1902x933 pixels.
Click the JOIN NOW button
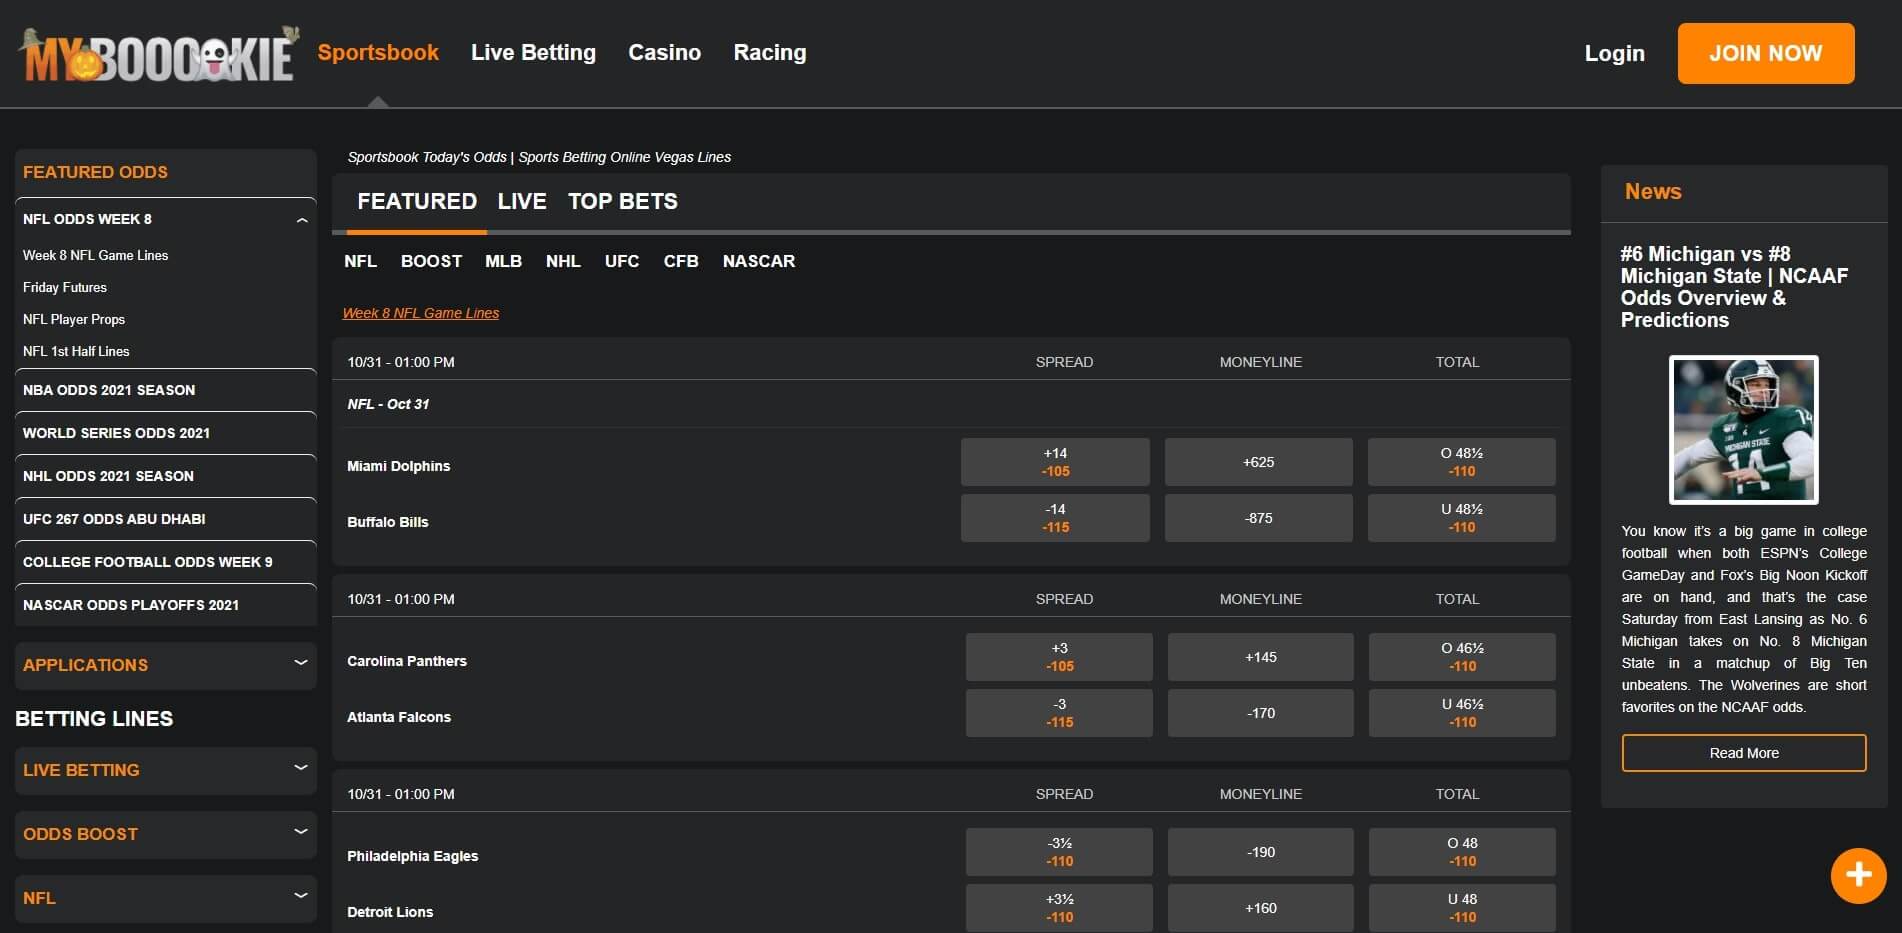[x=1765, y=54]
